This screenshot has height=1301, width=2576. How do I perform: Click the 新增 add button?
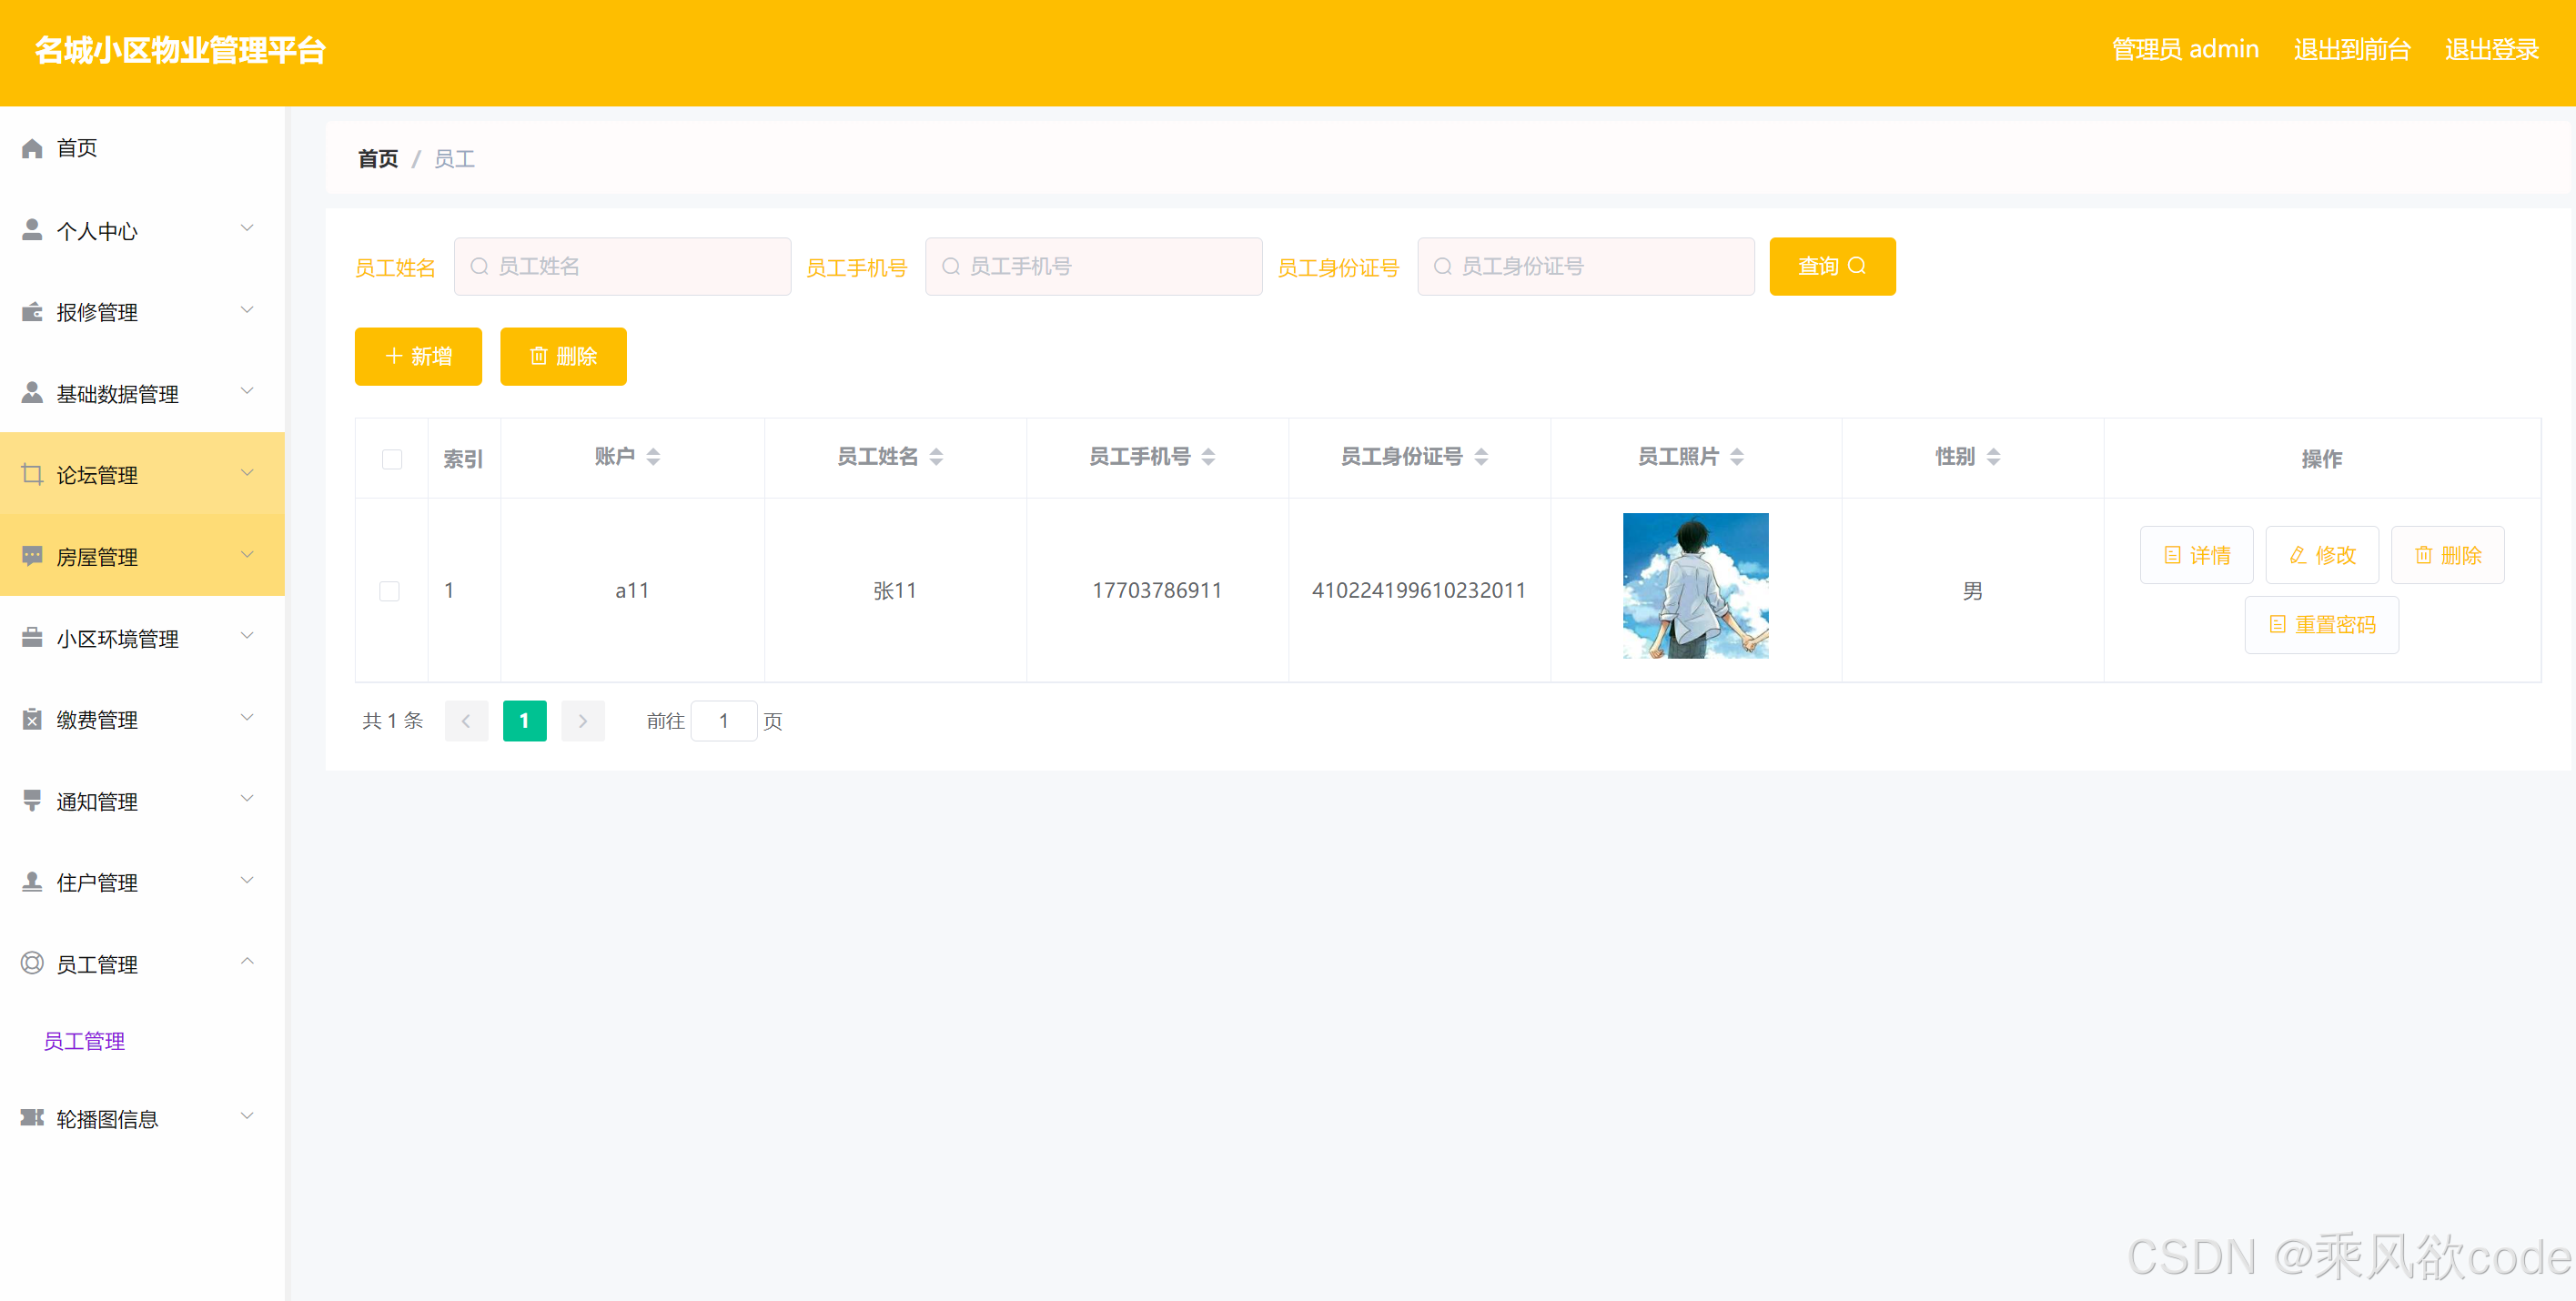(418, 356)
